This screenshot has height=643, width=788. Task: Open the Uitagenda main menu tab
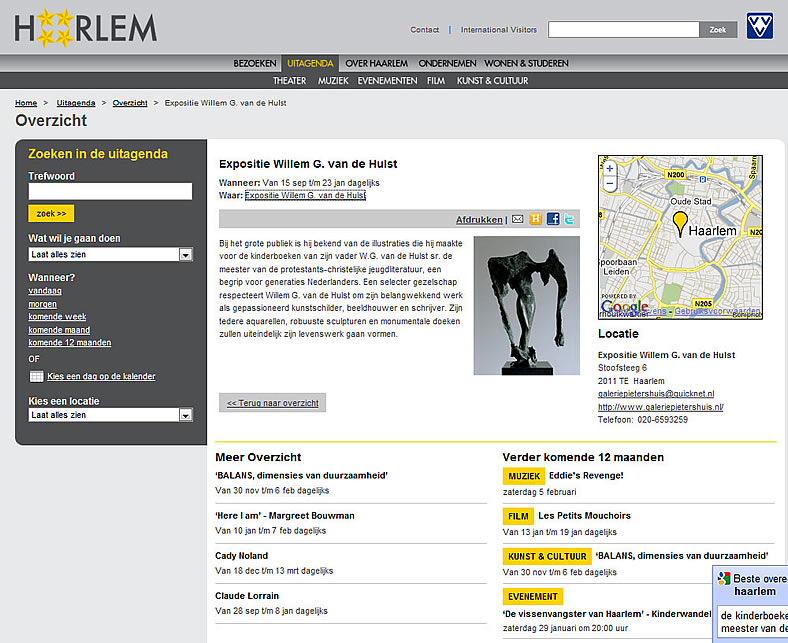(311, 63)
